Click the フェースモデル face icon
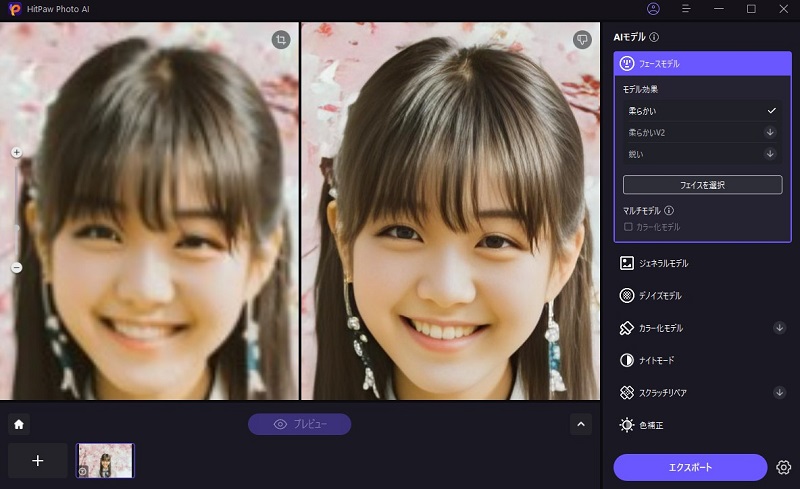This screenshot has width=800, height=489. [x=627, y=63]
